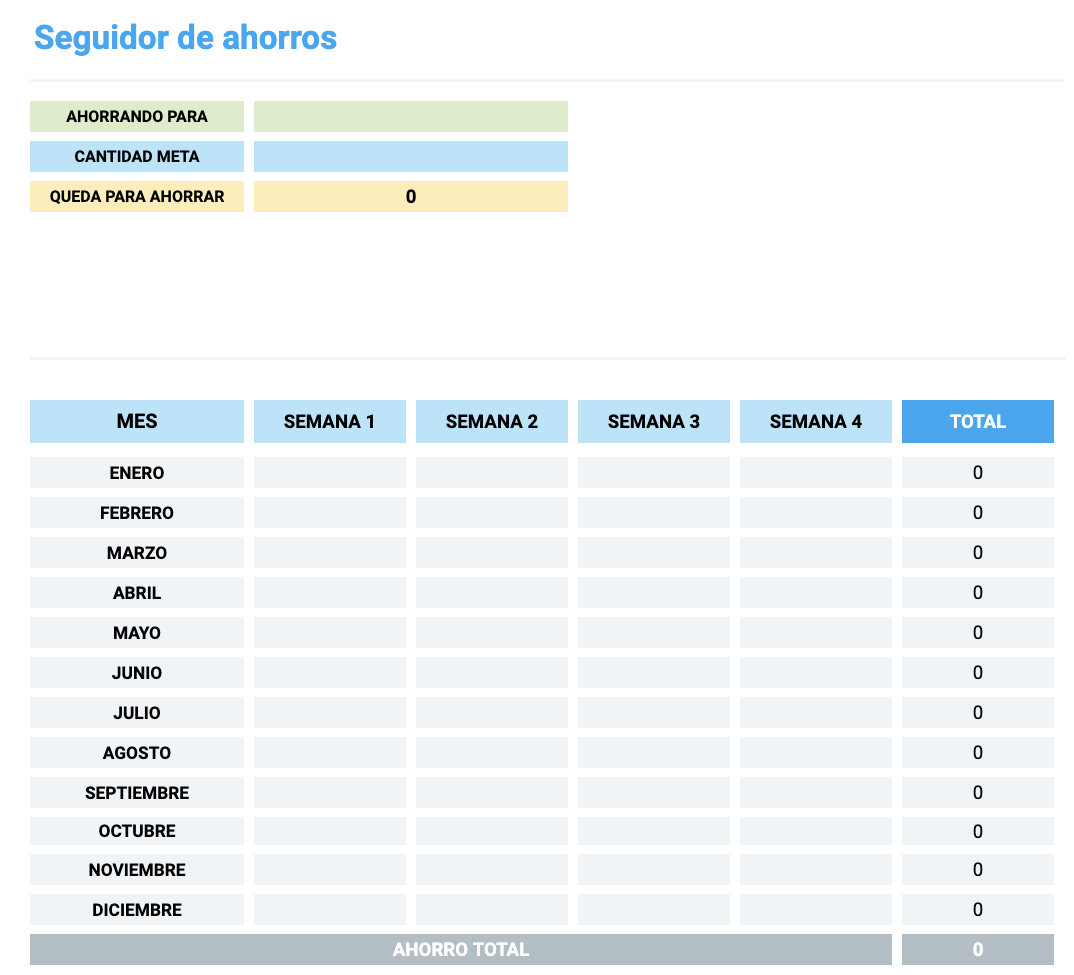Viewport: 1074px width, 975px height.
Task: Click the AHORRO TOTAL sum value
Action: pyautogui.click(x=977, y=950)
